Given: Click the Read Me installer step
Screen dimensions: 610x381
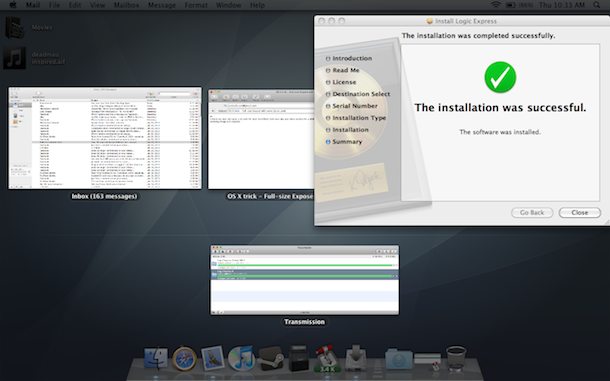Looking at the screenshot, I should [x=345, y=70].
